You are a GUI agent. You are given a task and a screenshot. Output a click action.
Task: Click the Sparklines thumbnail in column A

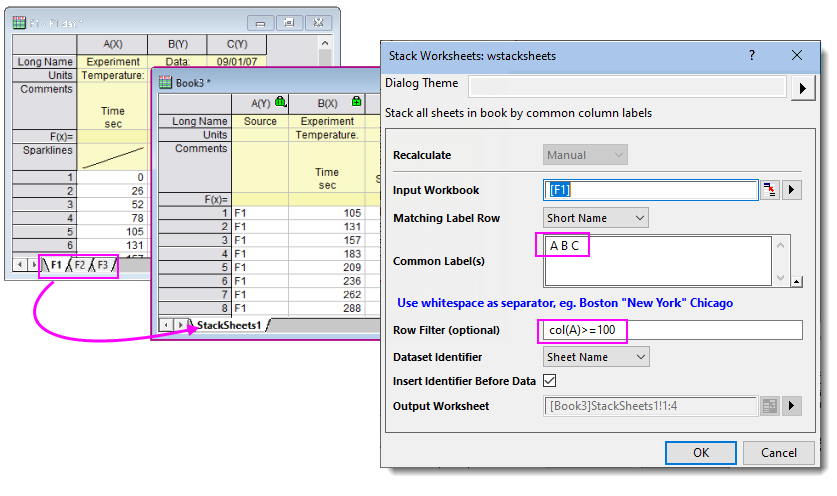(x=113, y=157)
